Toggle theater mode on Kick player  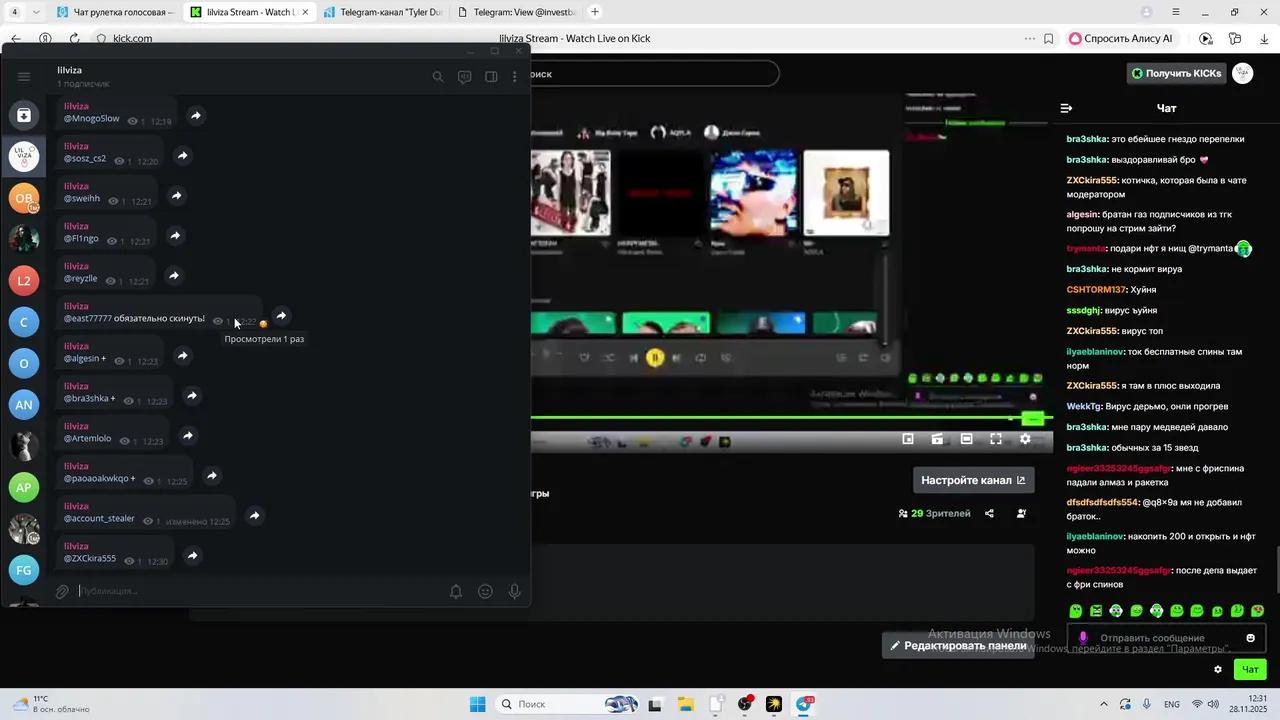(966, 439)
